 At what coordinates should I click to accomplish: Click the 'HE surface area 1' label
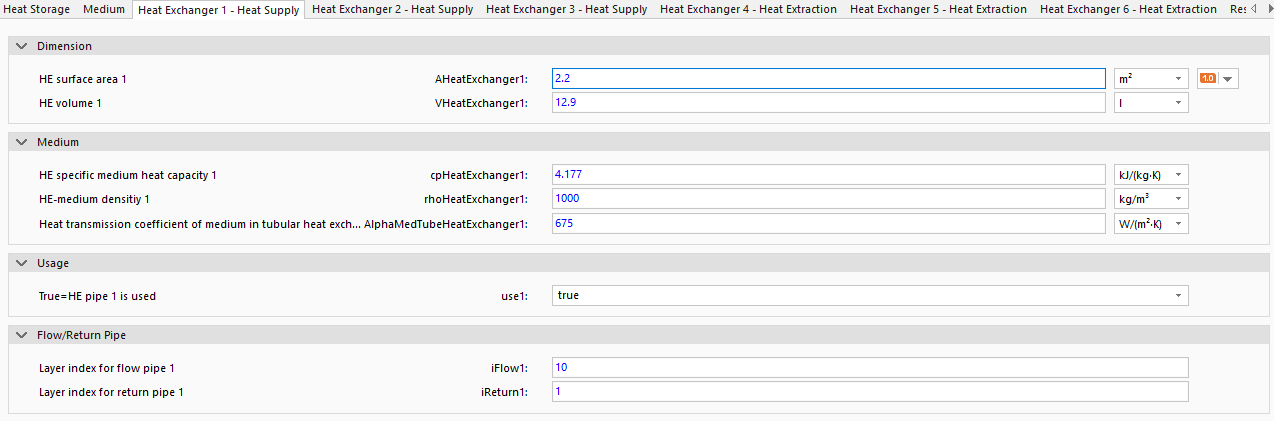pos(83,79)
